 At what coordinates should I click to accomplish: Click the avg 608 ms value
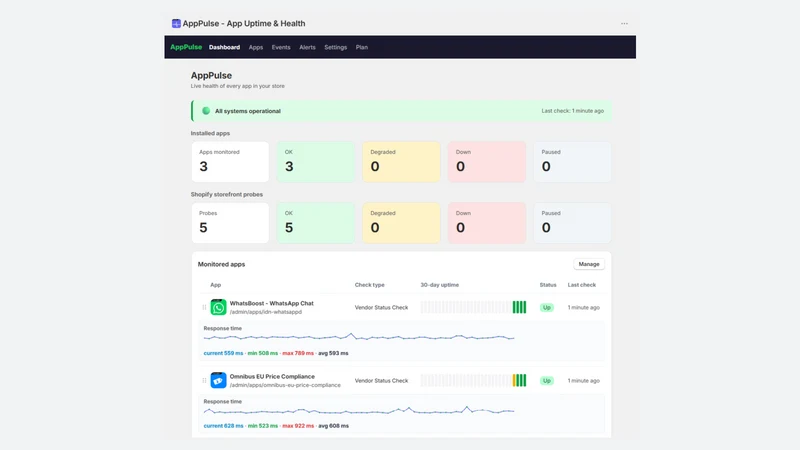[x=334, y=426]
